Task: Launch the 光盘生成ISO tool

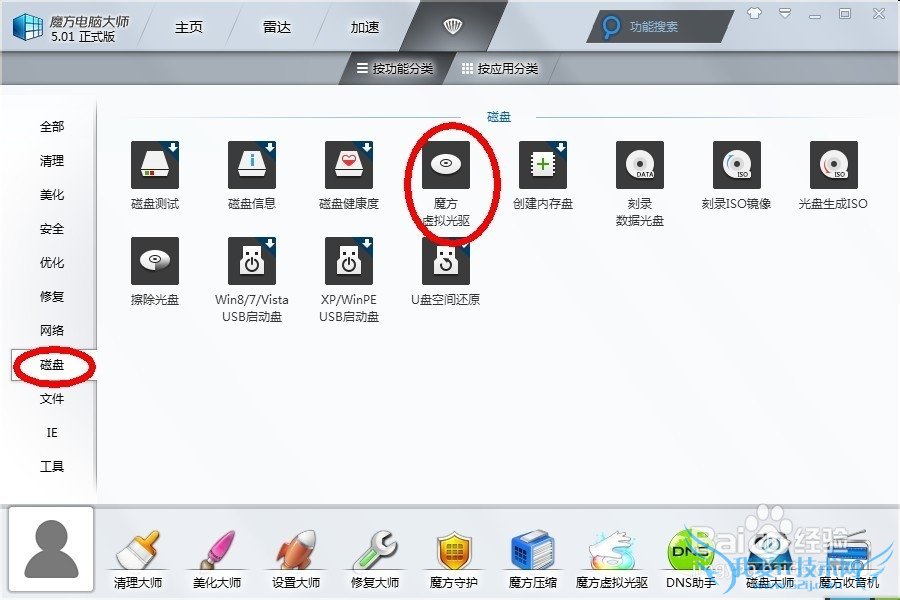Action: [834, 165]
